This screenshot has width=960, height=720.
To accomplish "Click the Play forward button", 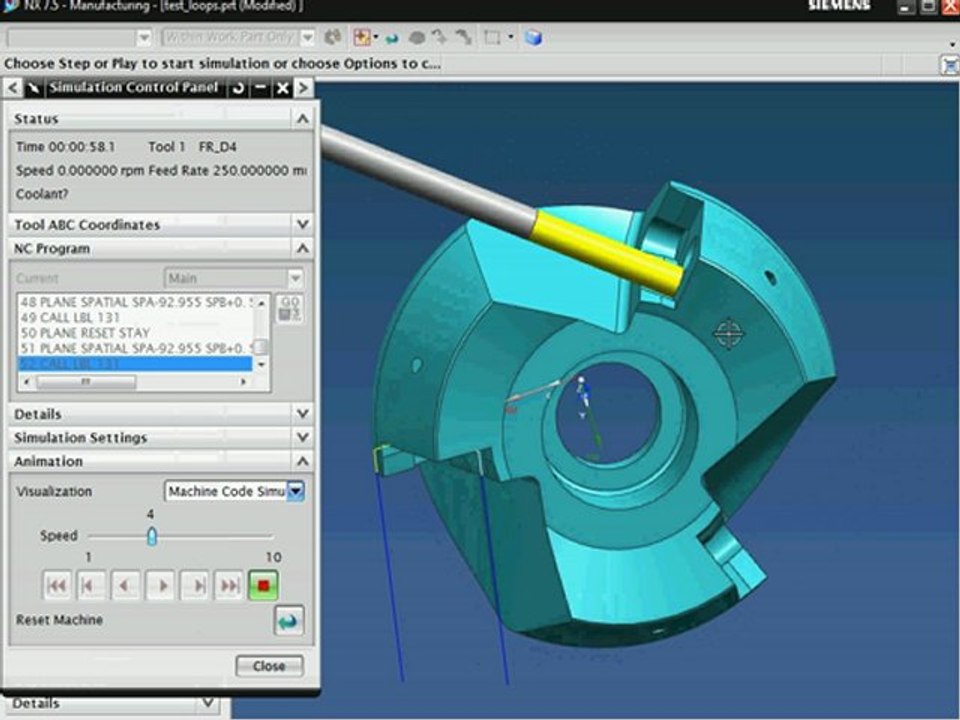I will [161, 585].
